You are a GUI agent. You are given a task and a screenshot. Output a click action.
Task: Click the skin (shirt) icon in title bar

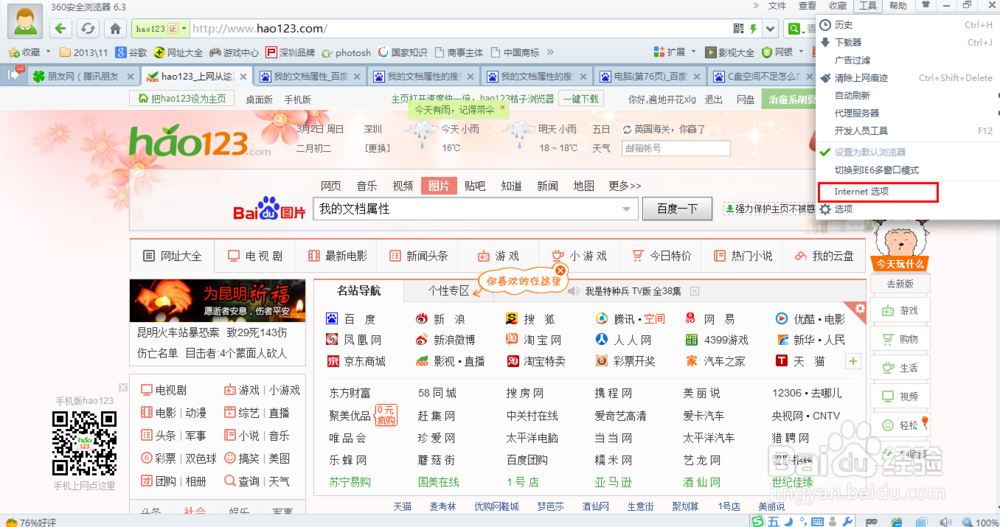point(925,6)
